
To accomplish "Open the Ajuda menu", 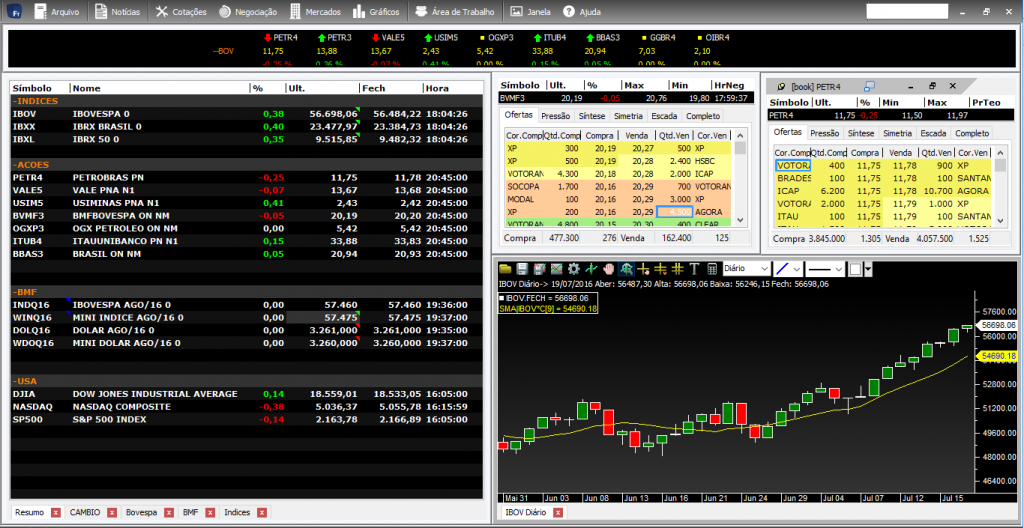I will [x=582, y=11].
